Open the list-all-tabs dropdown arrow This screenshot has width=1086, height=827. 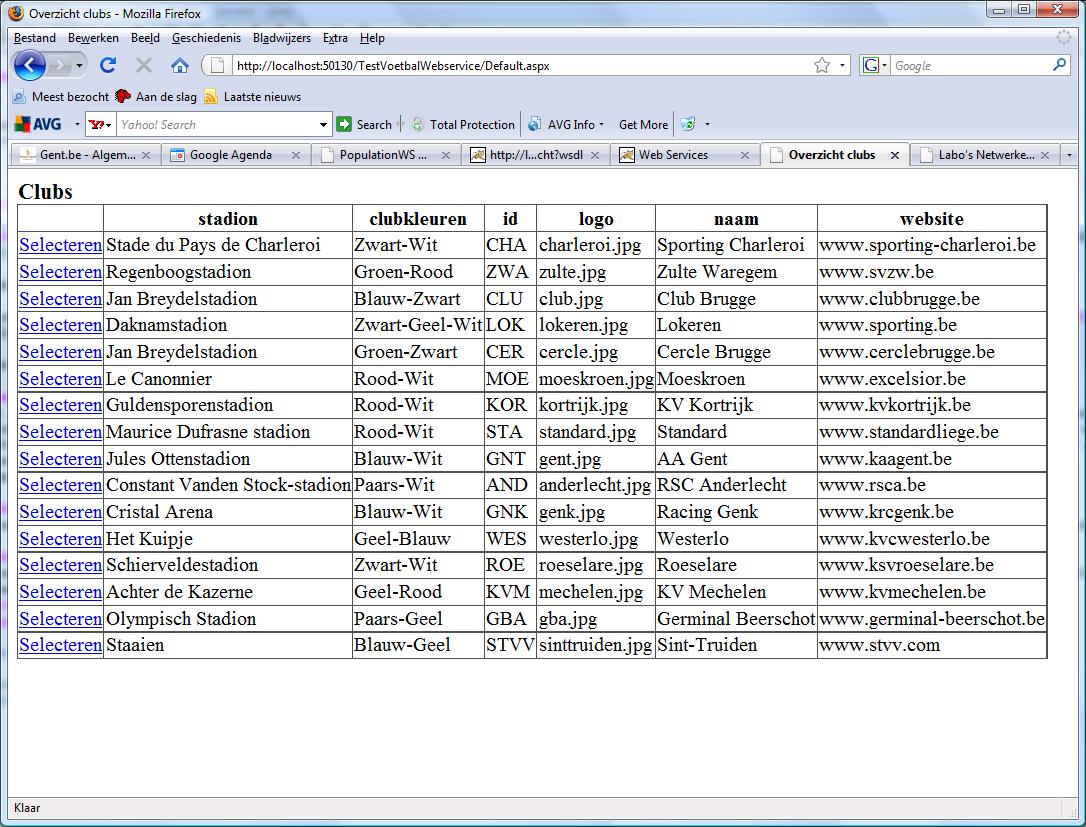[1069, 156]
